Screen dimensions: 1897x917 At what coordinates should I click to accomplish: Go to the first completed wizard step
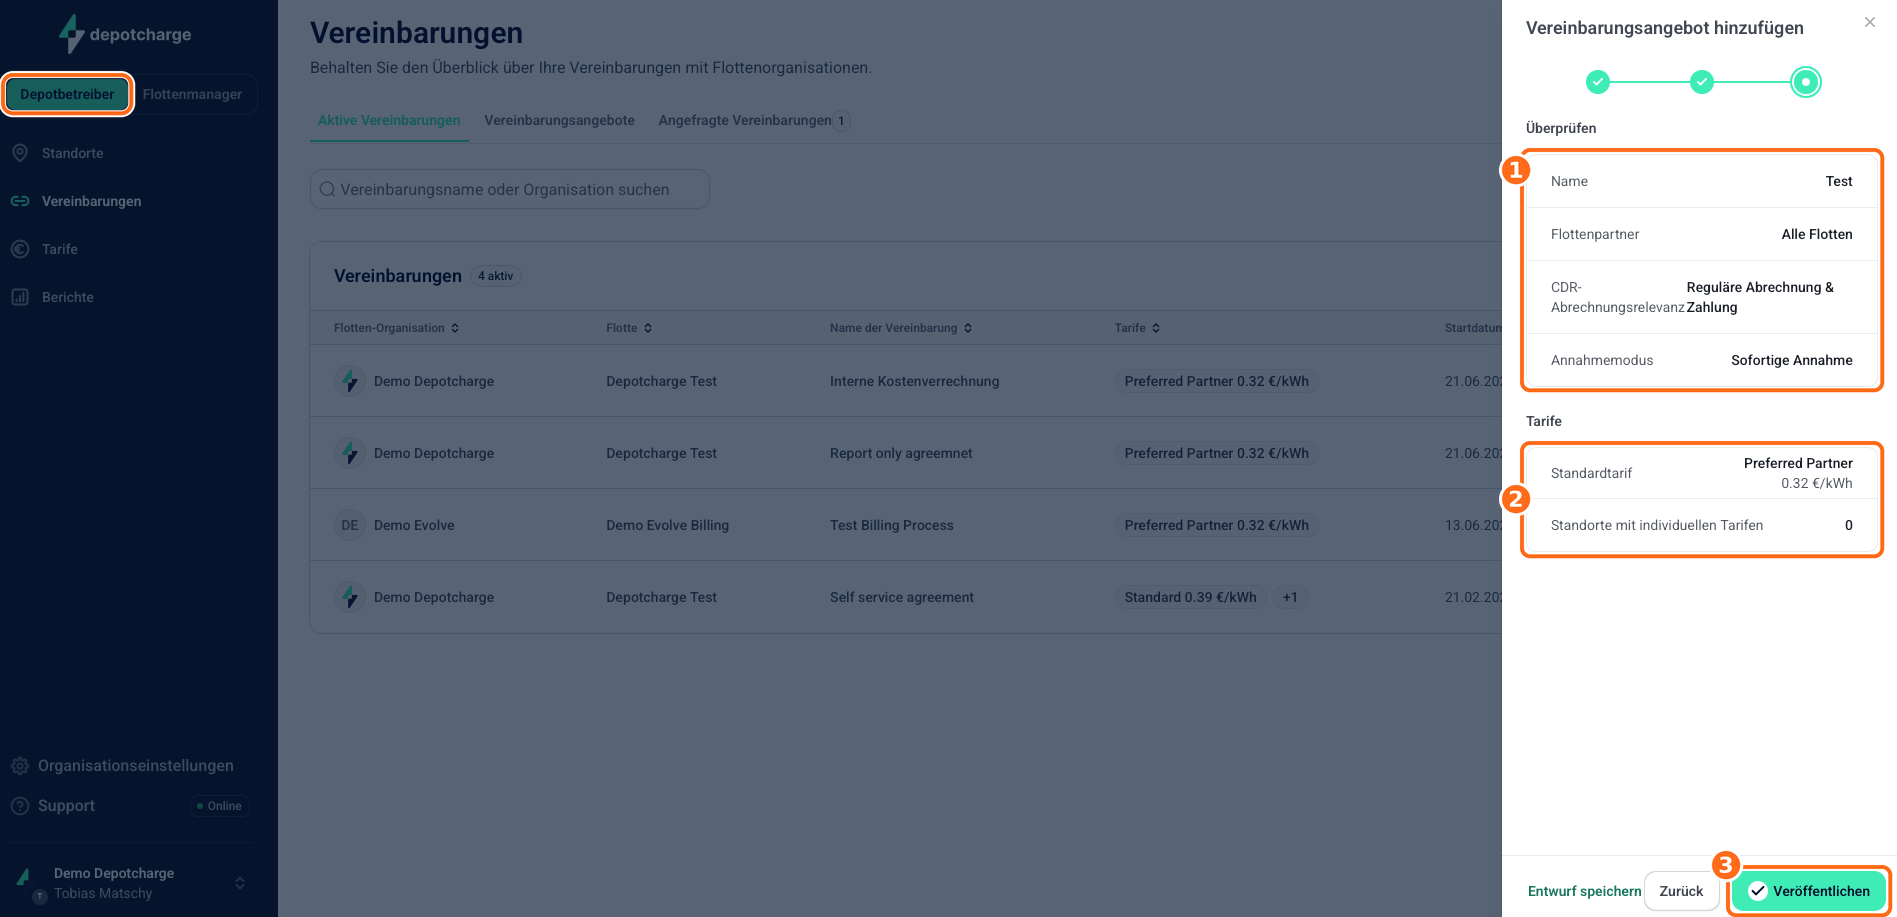[1598, 82]
